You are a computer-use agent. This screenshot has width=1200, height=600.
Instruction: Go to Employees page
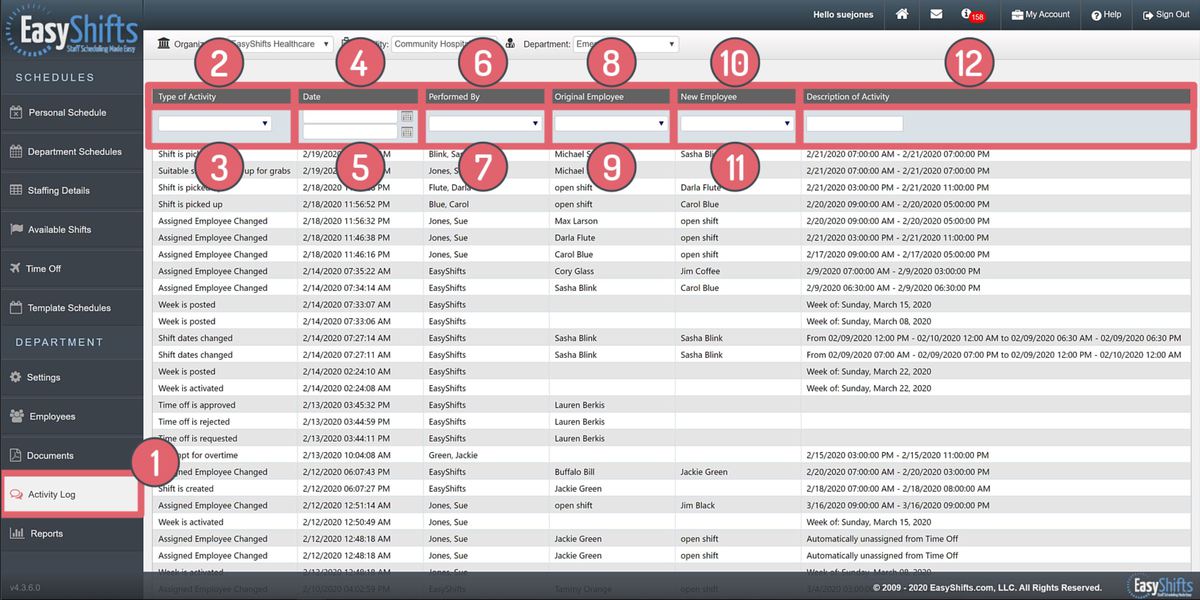71,417
